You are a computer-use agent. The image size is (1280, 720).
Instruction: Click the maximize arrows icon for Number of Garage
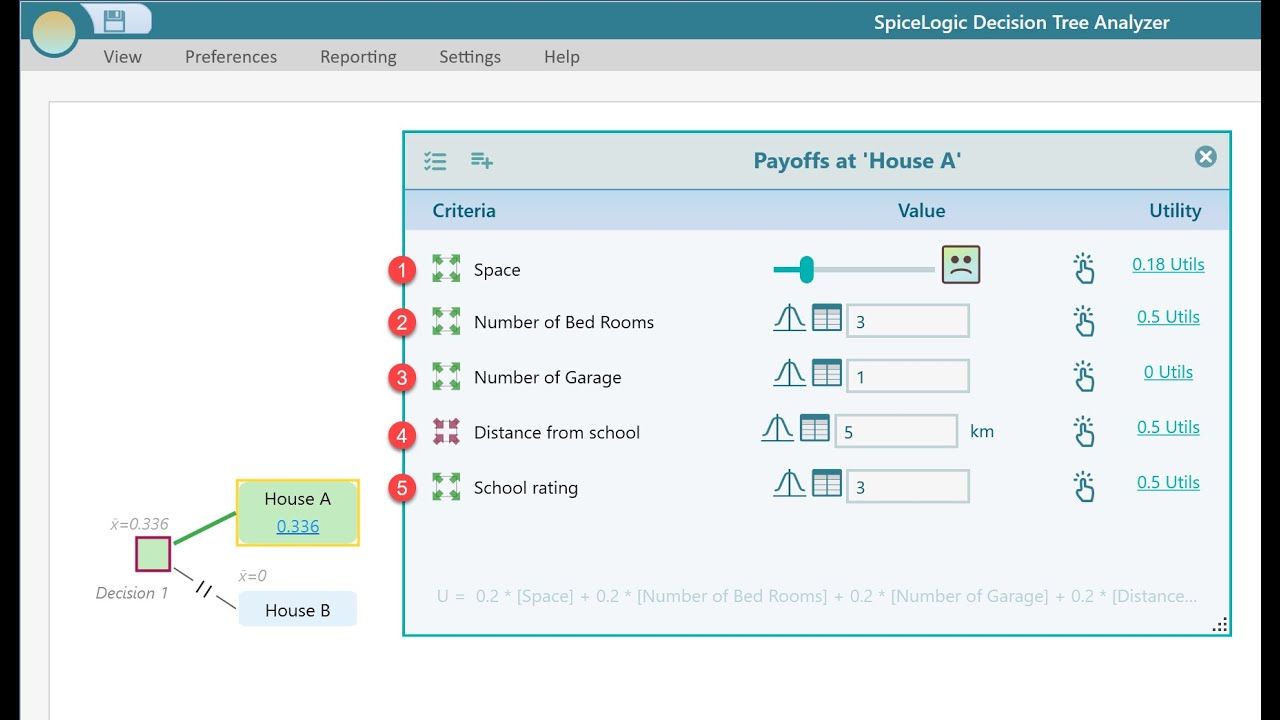click(x=446, y=376)
